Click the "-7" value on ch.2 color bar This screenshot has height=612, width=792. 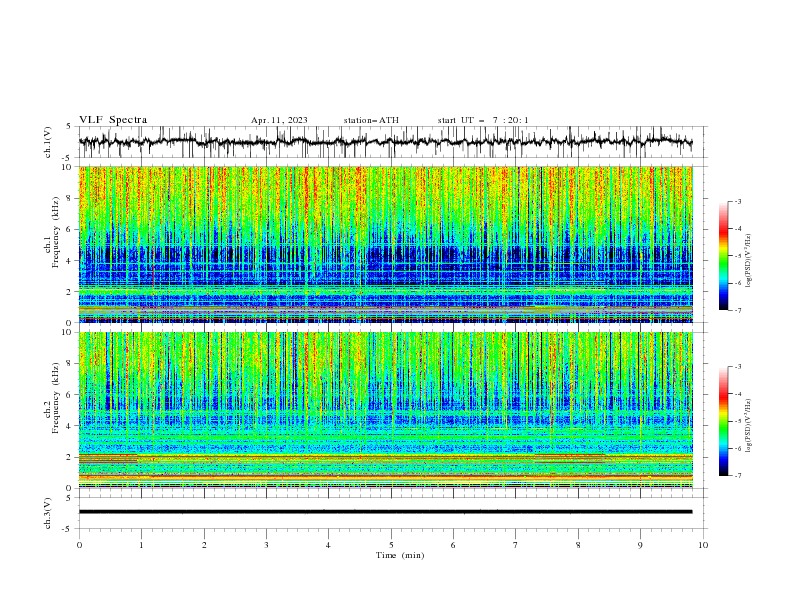pyautogui.click(x=737, y=476)
